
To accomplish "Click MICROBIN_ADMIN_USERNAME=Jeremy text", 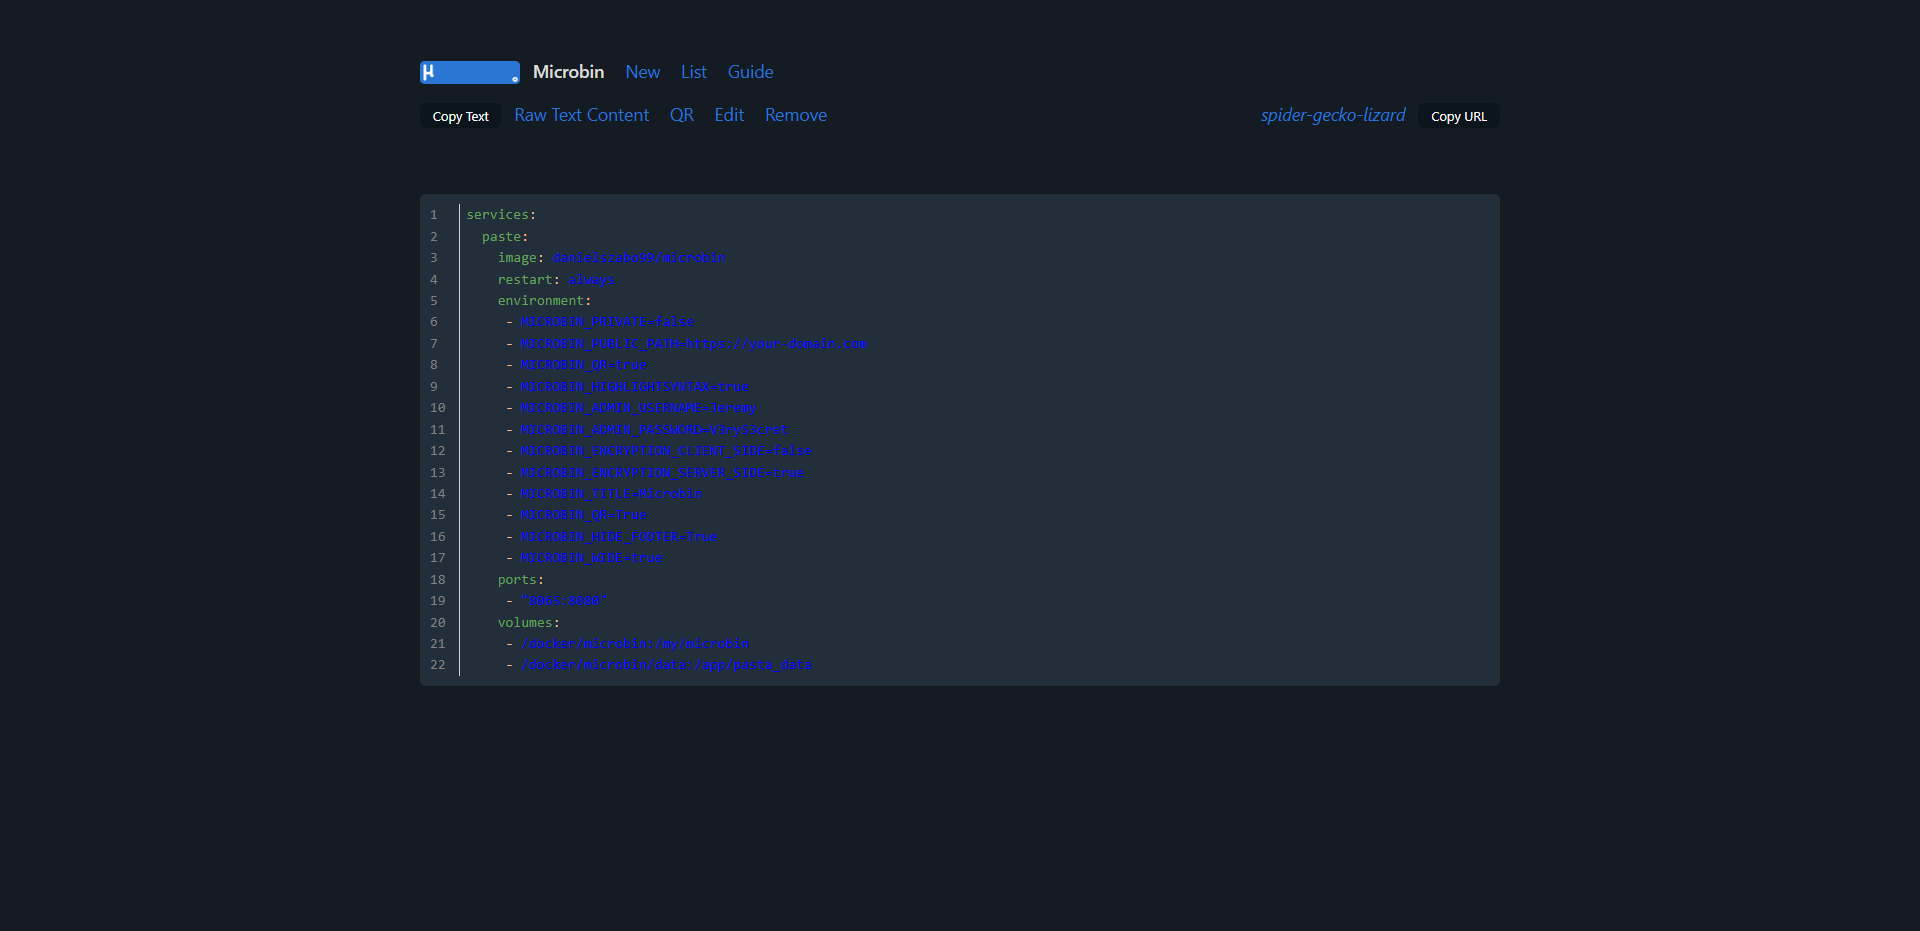I will coord(638,408).
